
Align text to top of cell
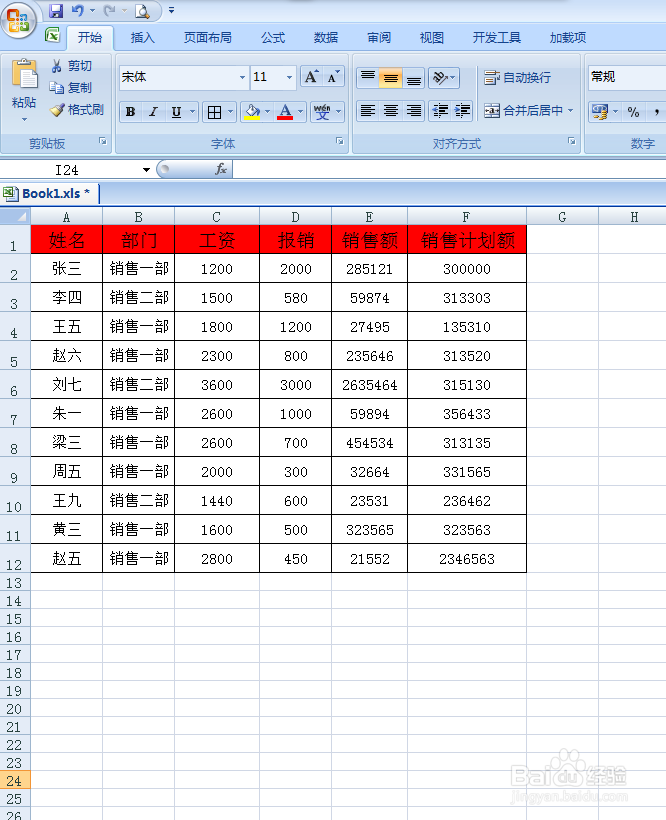[368, 77]
